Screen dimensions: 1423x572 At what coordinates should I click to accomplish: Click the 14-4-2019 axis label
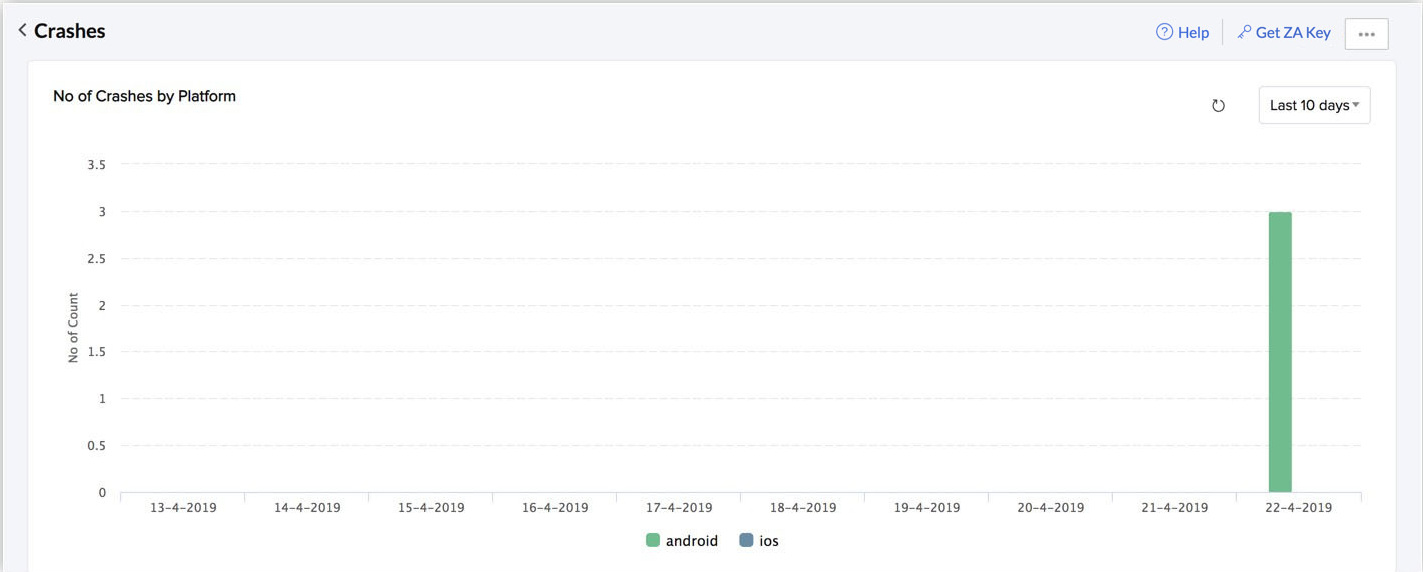click(306, 507)
